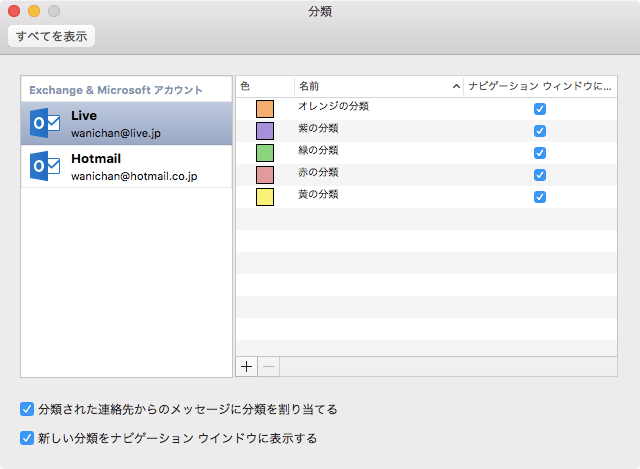Click the green category color swatch
The width and height of the screenshot is (640, 469).
click(265, 153)
